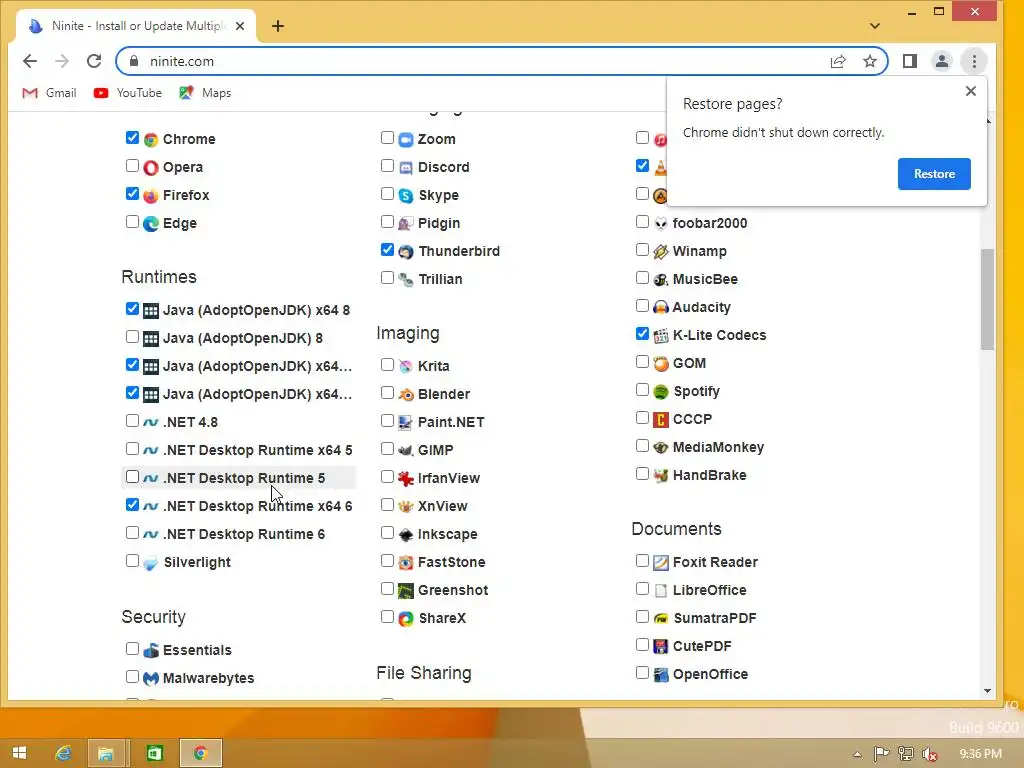Click the Edge logo icon
Screen dimensions: 1024x768
point(151,224)
